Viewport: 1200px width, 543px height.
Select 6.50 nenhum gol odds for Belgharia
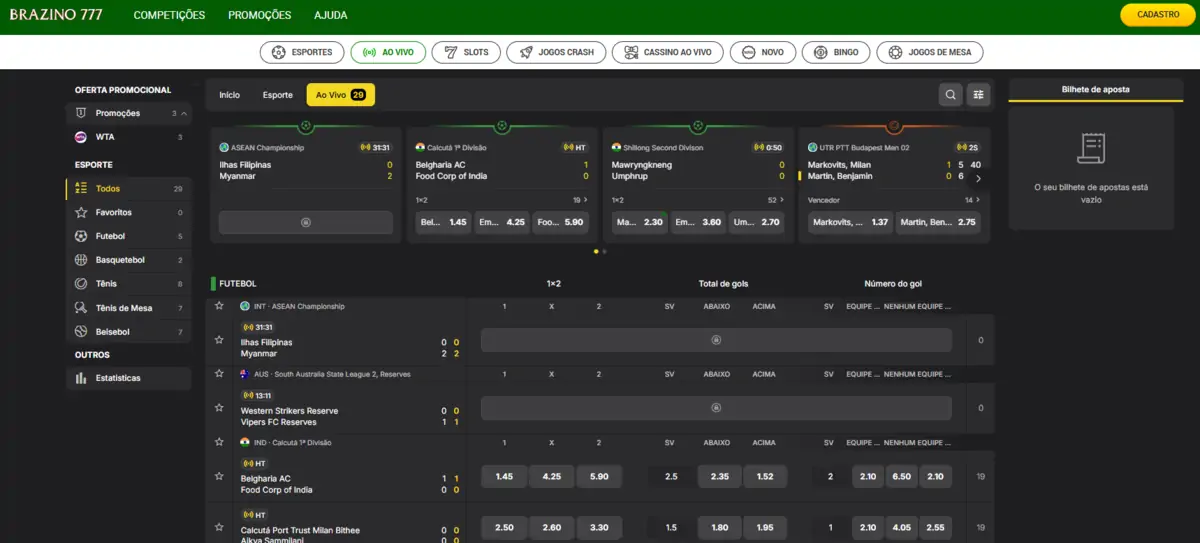902,477
